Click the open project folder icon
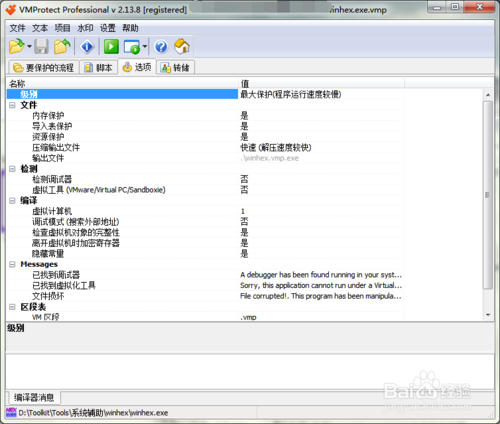The width and height of the screenshot is (500, 424). [17, 46]
